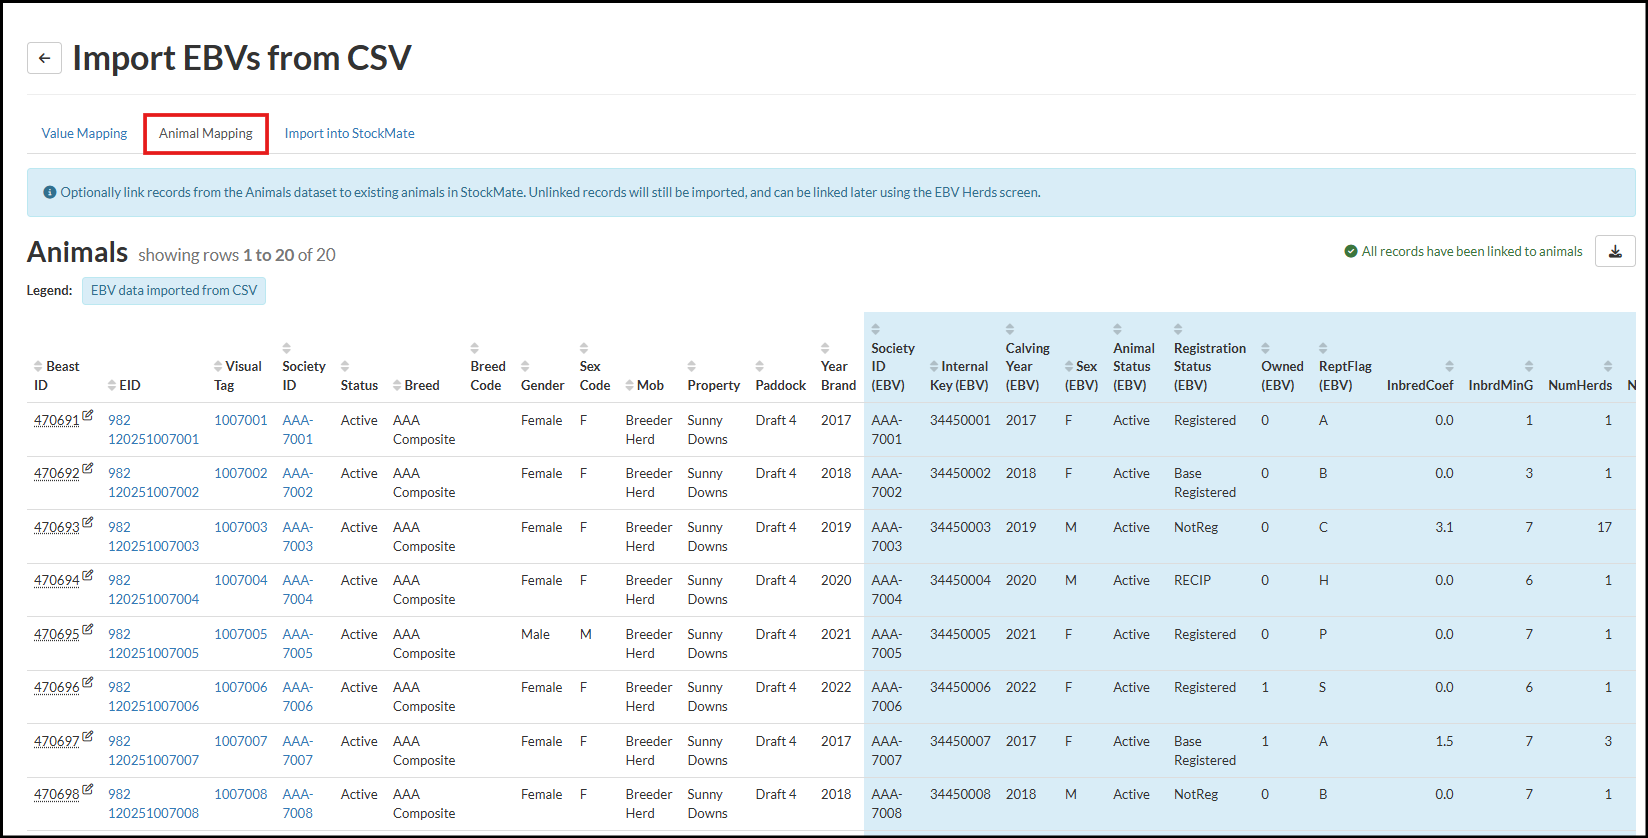Viewport: 1648px width, 838px height.
Task: Click Beast ID 470695 cell
Action: [x=56, y=635]
